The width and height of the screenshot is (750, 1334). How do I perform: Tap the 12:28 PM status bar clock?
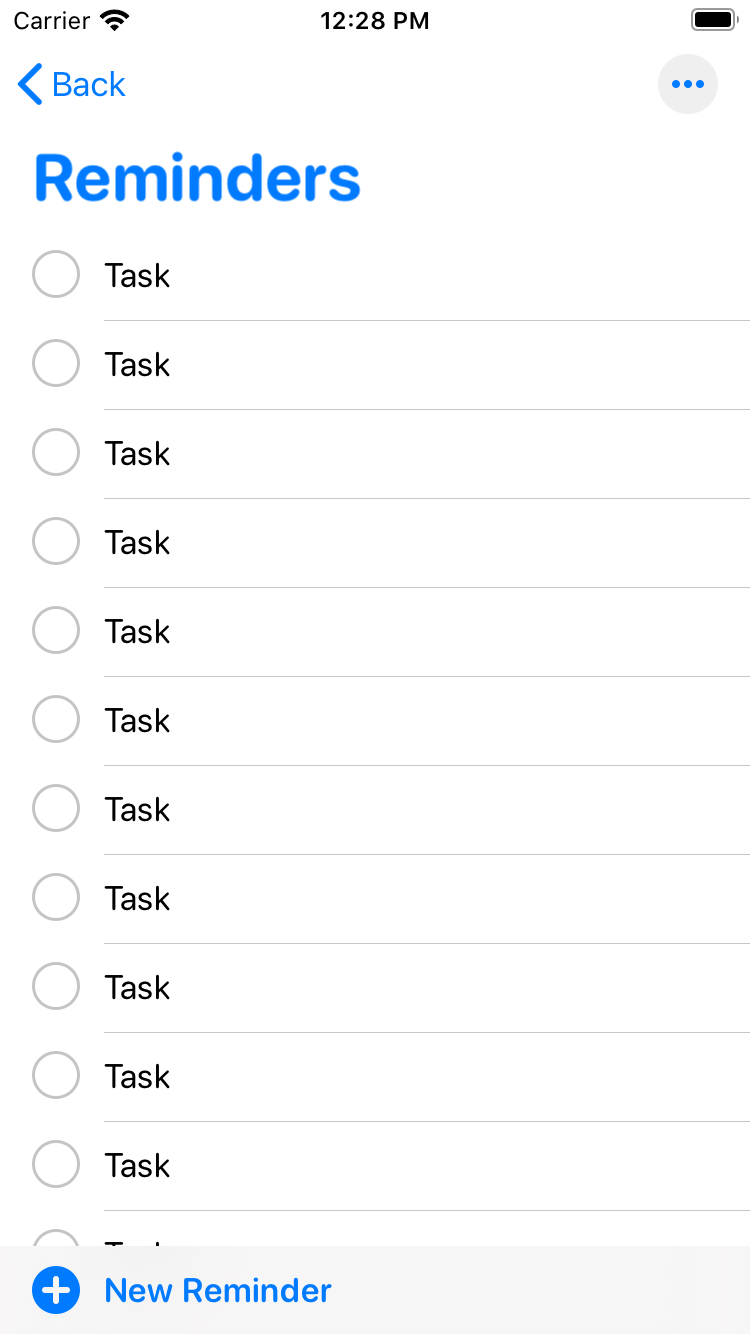(375, 21)
